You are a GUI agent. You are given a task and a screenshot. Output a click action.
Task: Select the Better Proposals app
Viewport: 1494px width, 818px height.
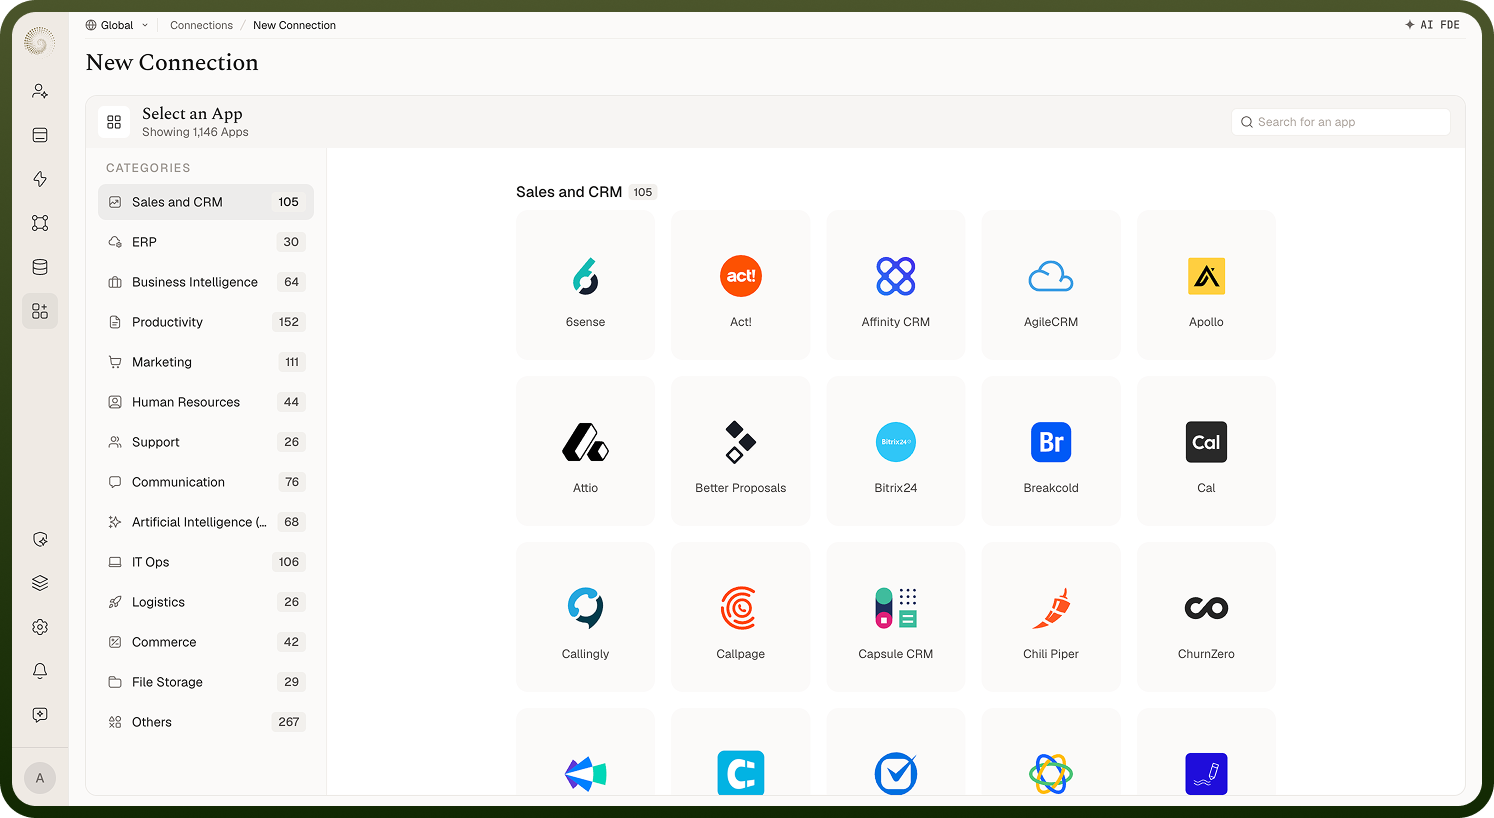(741, 451)
